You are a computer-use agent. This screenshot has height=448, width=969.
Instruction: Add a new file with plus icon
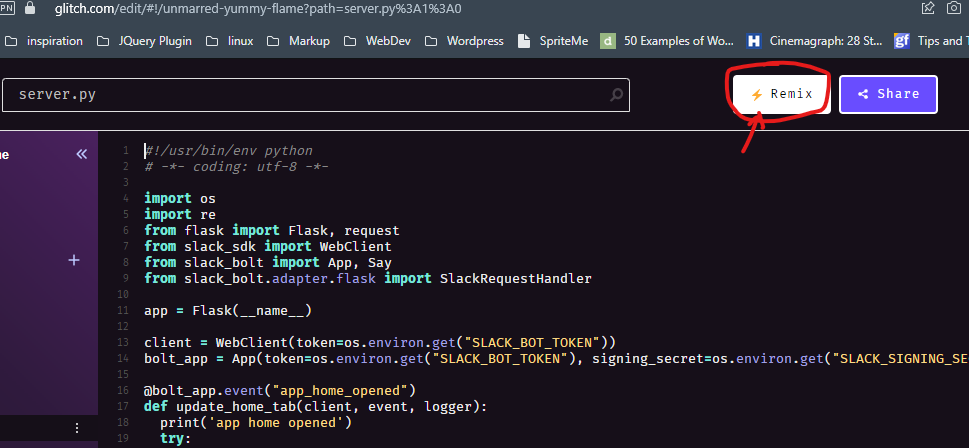(x=73, y=260)
